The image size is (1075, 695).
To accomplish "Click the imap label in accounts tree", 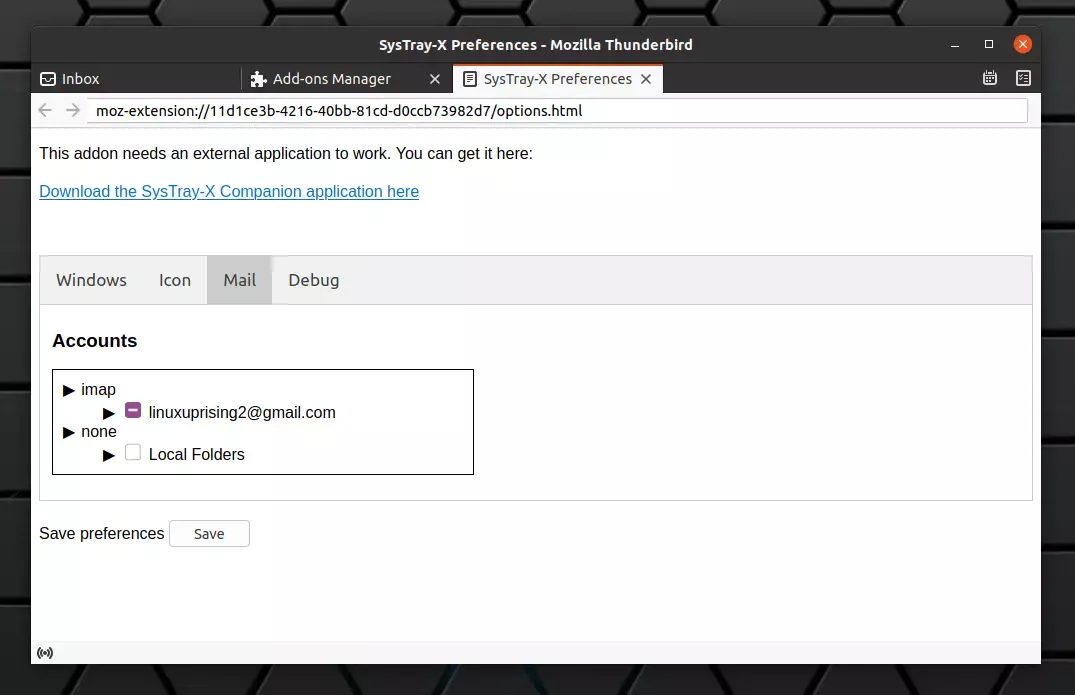I will (x=99, y=389).
